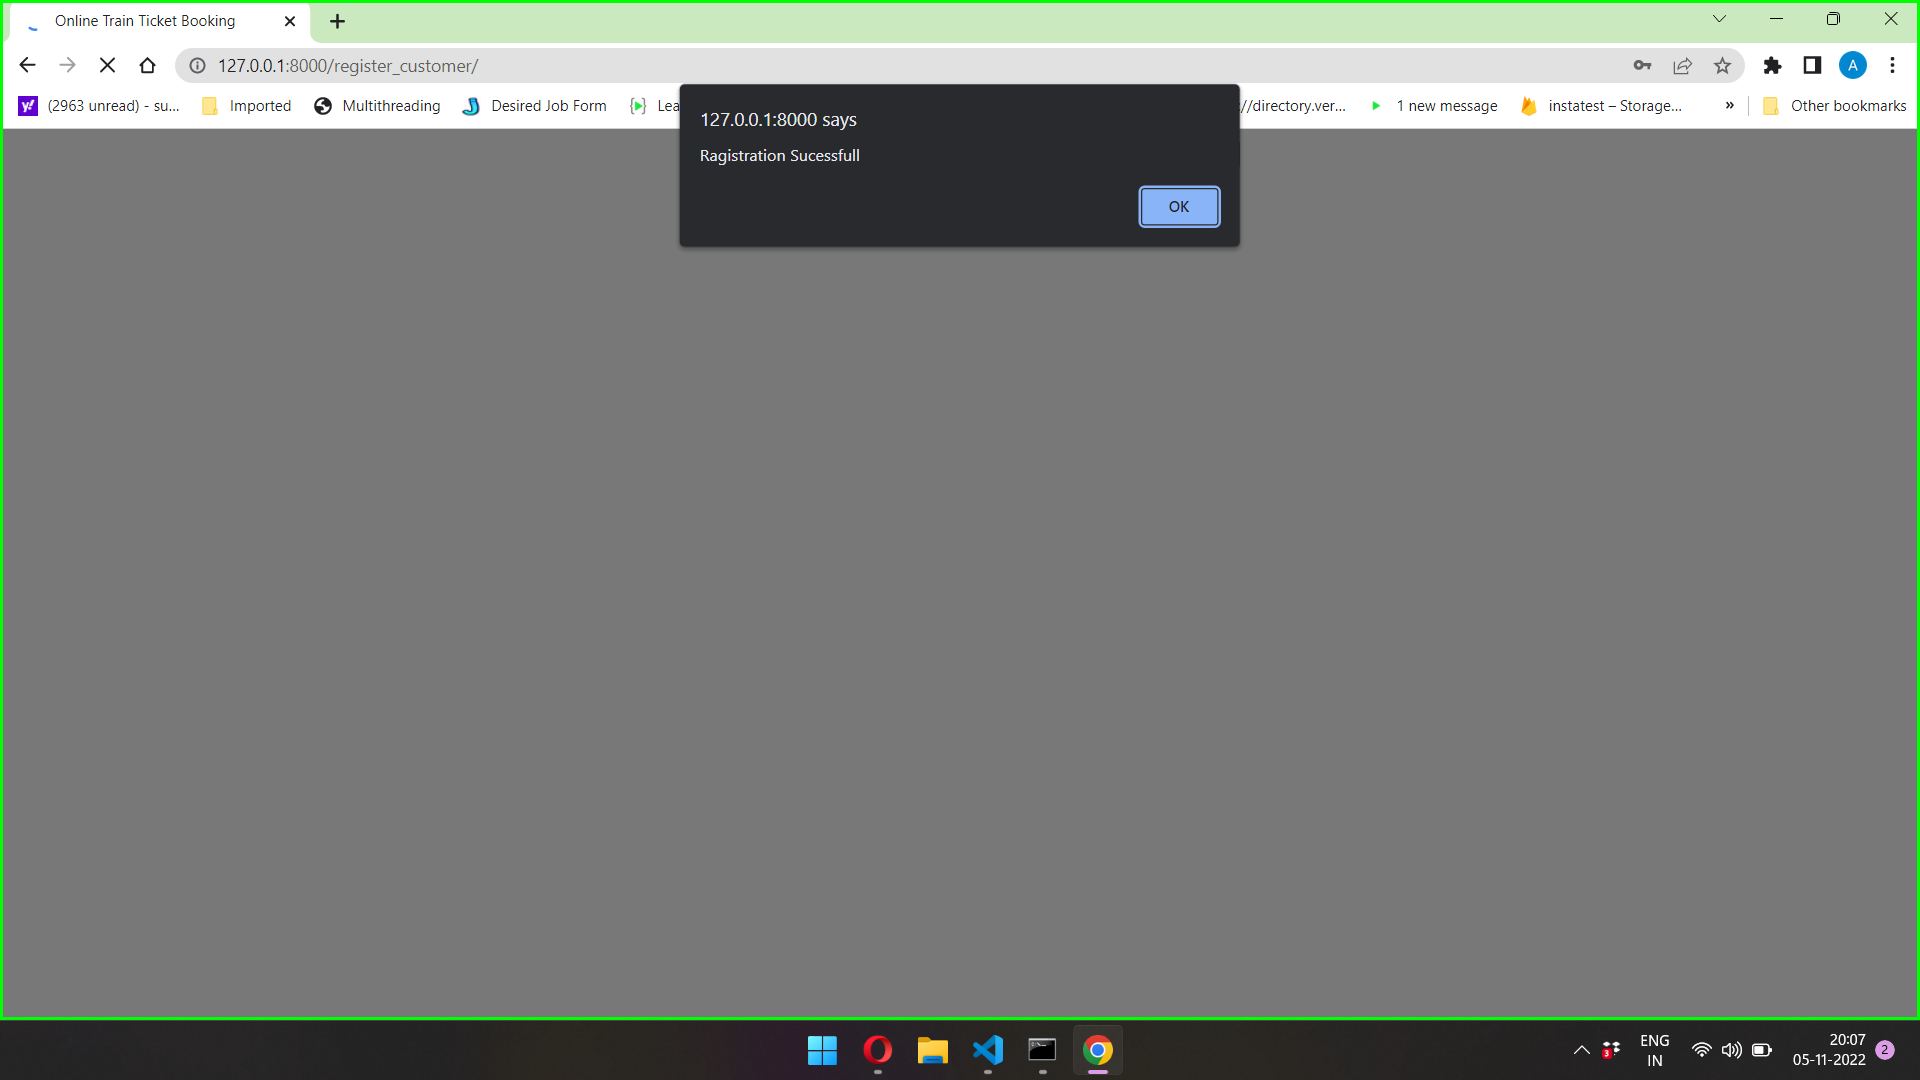The image size is (1920, 1080).
Task: Open the home page via home icon
Action: 147,65
